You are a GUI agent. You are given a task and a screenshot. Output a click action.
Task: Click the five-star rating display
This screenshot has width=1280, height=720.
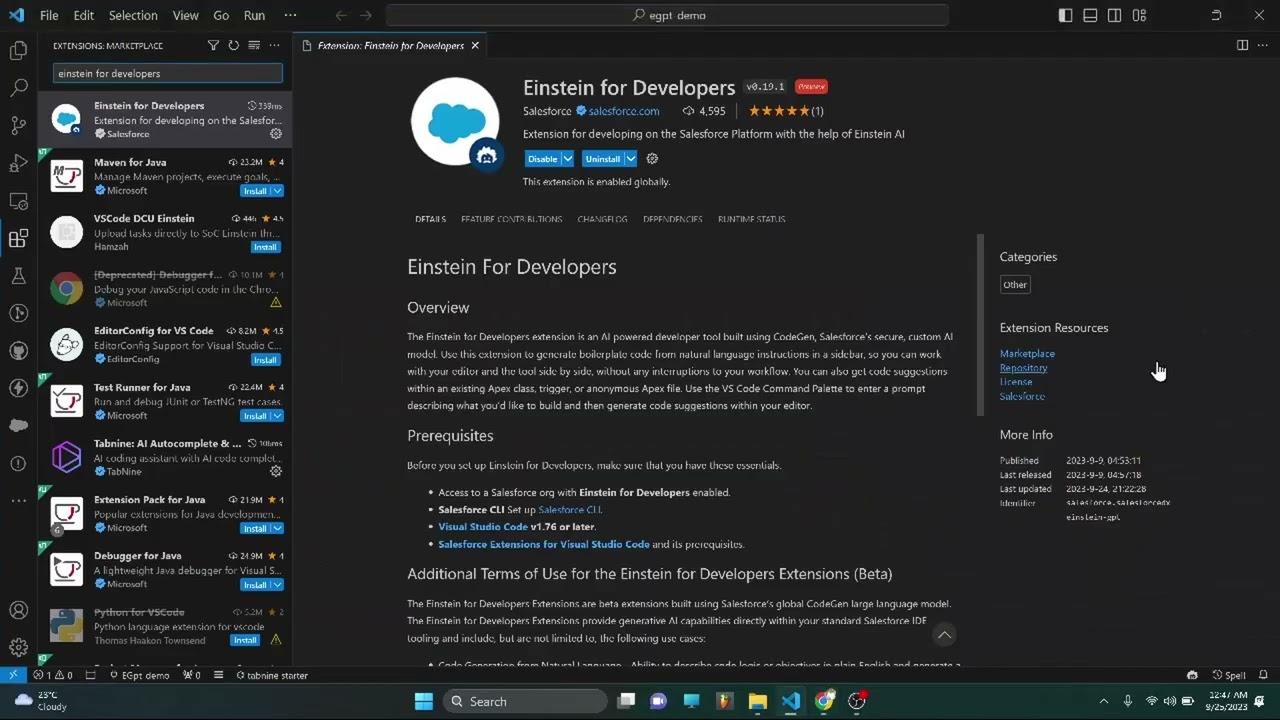point(779,111)
